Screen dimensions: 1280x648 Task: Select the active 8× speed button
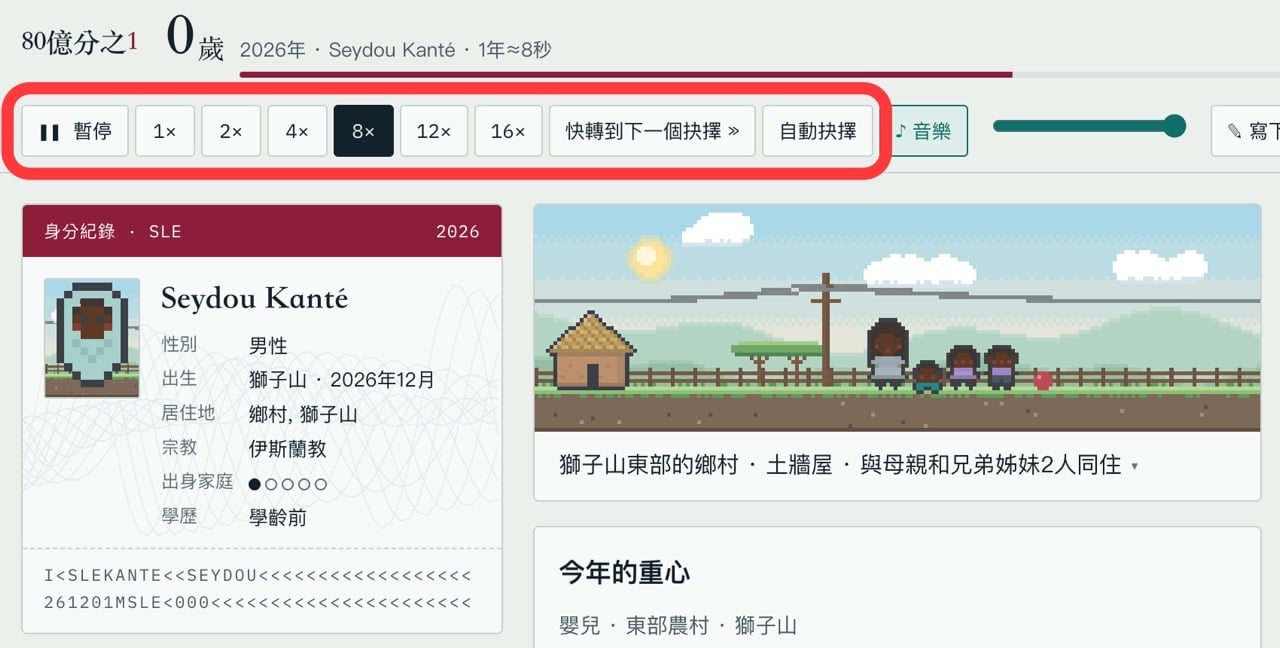[364, 131]
